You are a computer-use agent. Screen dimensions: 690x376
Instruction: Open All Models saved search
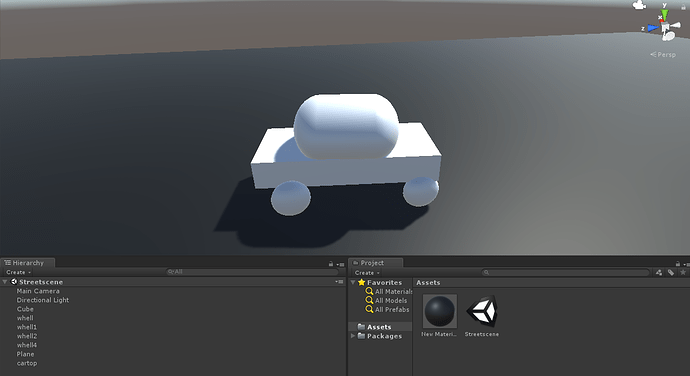pyautogui.click(x=391, y=301)
